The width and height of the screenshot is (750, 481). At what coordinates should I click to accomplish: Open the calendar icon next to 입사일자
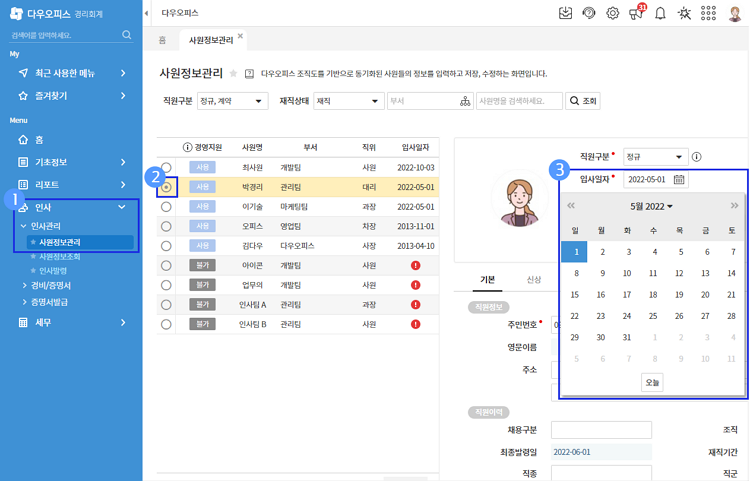(679, 180)
